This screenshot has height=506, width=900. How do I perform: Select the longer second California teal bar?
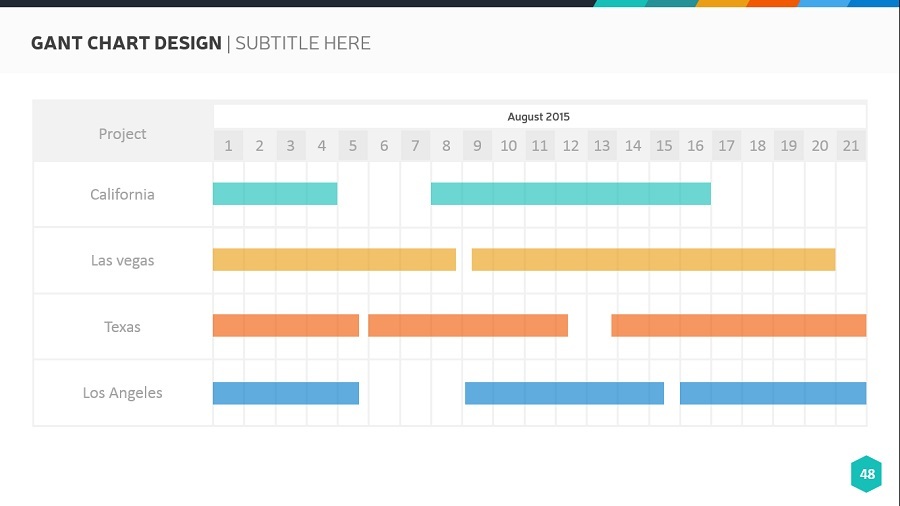571,194
